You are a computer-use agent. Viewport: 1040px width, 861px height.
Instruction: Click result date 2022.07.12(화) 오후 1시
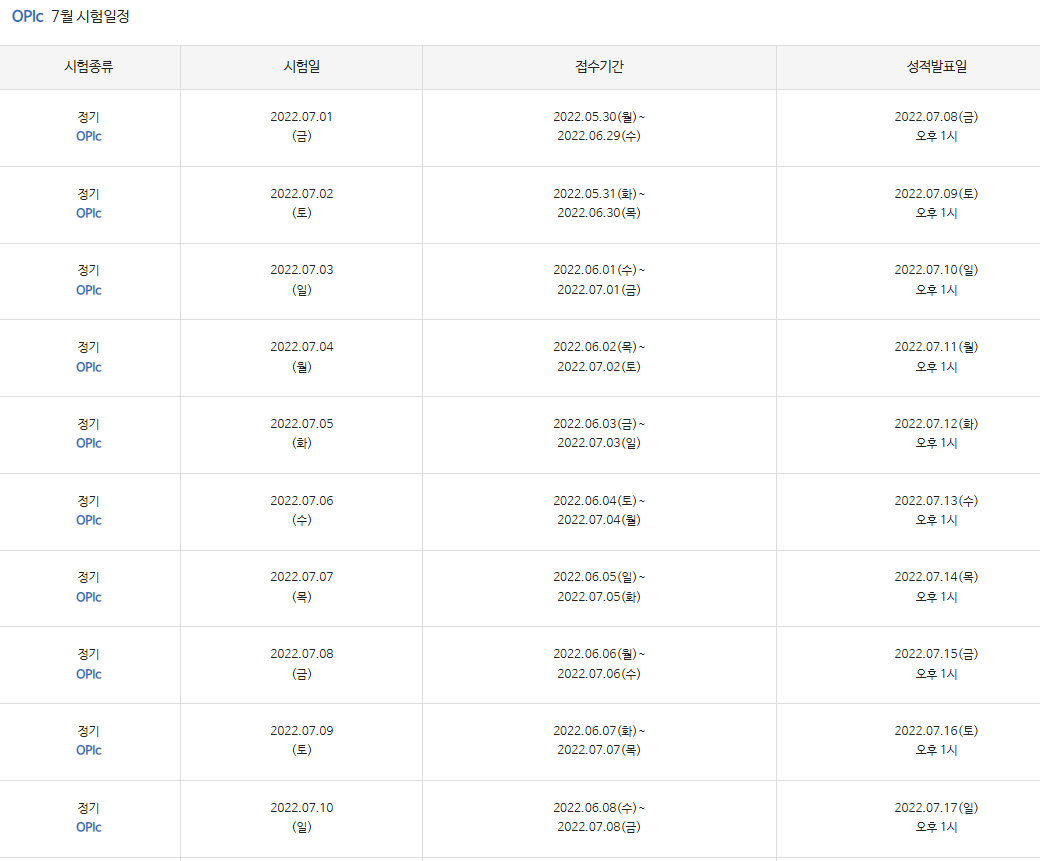tap(937, 433)
